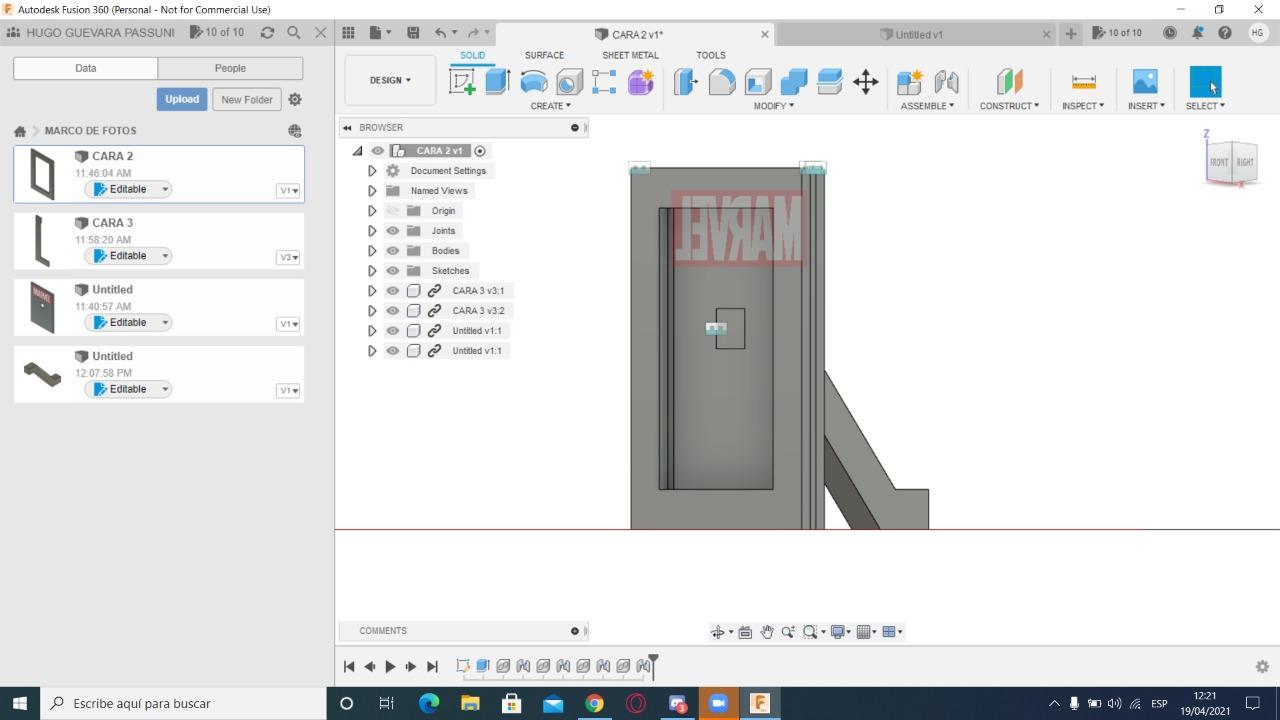Viewport: 1280px width, 720px height.
Task: Select the Joint tool in Assemble
Action: [946, 82]
